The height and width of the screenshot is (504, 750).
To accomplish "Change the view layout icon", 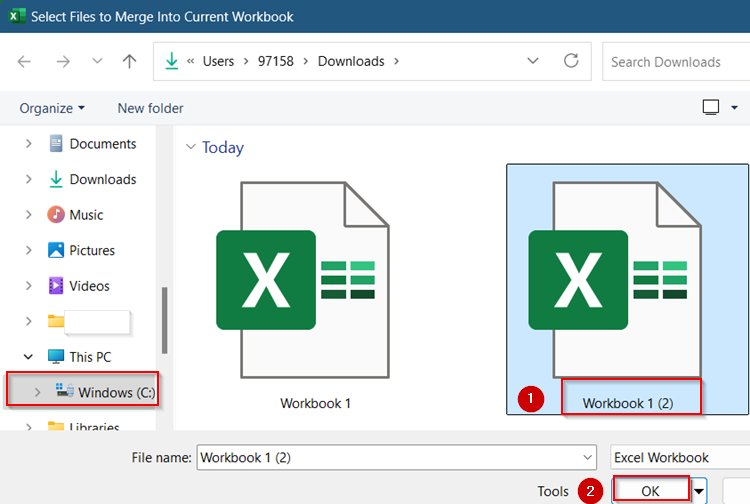I will [710, 107].
